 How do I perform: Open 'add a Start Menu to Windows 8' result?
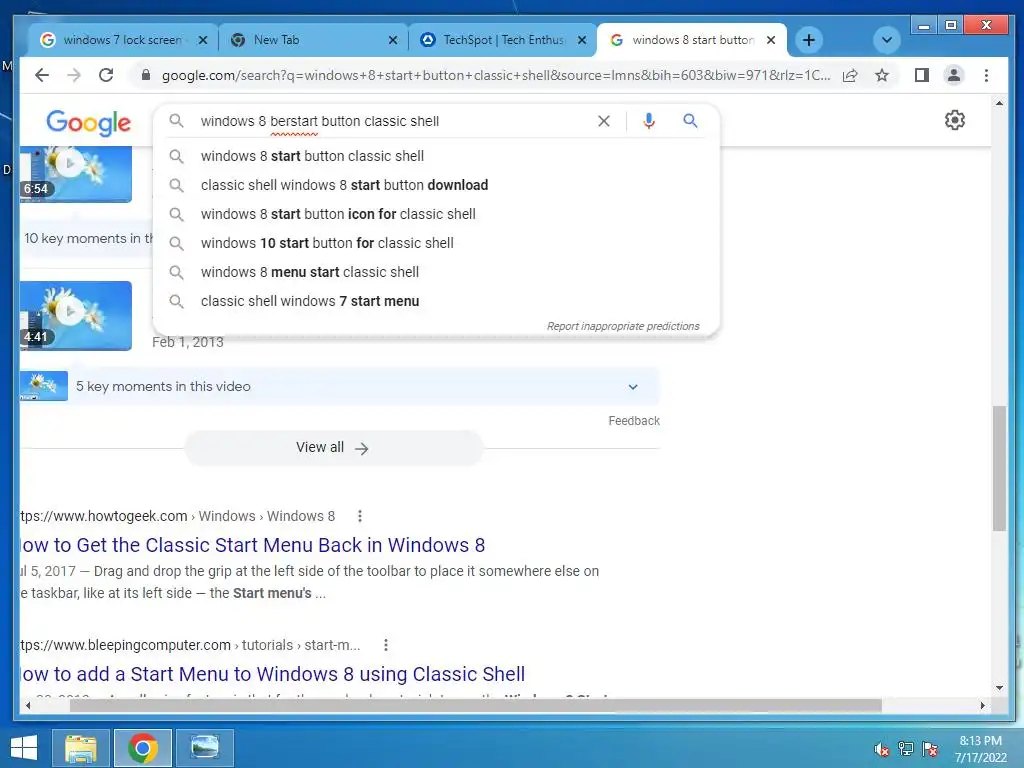(272, 674)
